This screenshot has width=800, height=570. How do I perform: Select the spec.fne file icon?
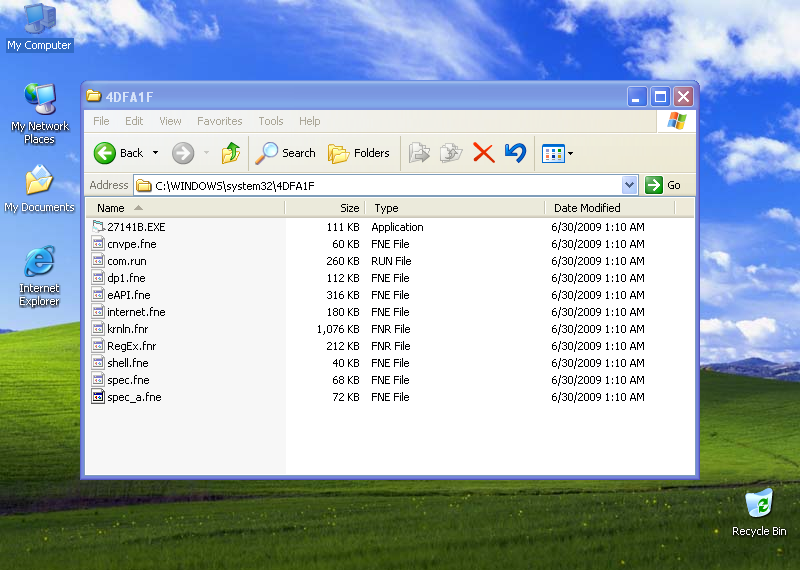98,380
